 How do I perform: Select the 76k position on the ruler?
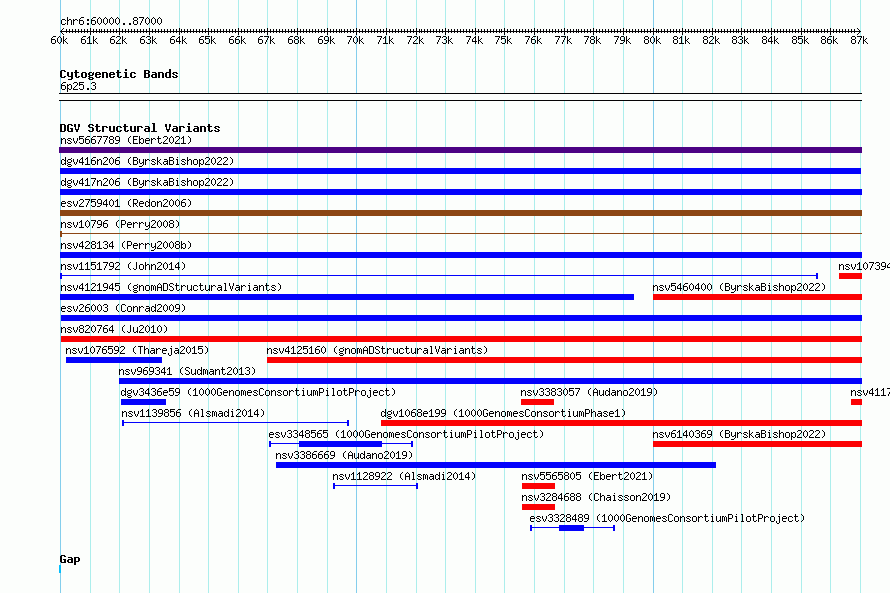[533, 40]
